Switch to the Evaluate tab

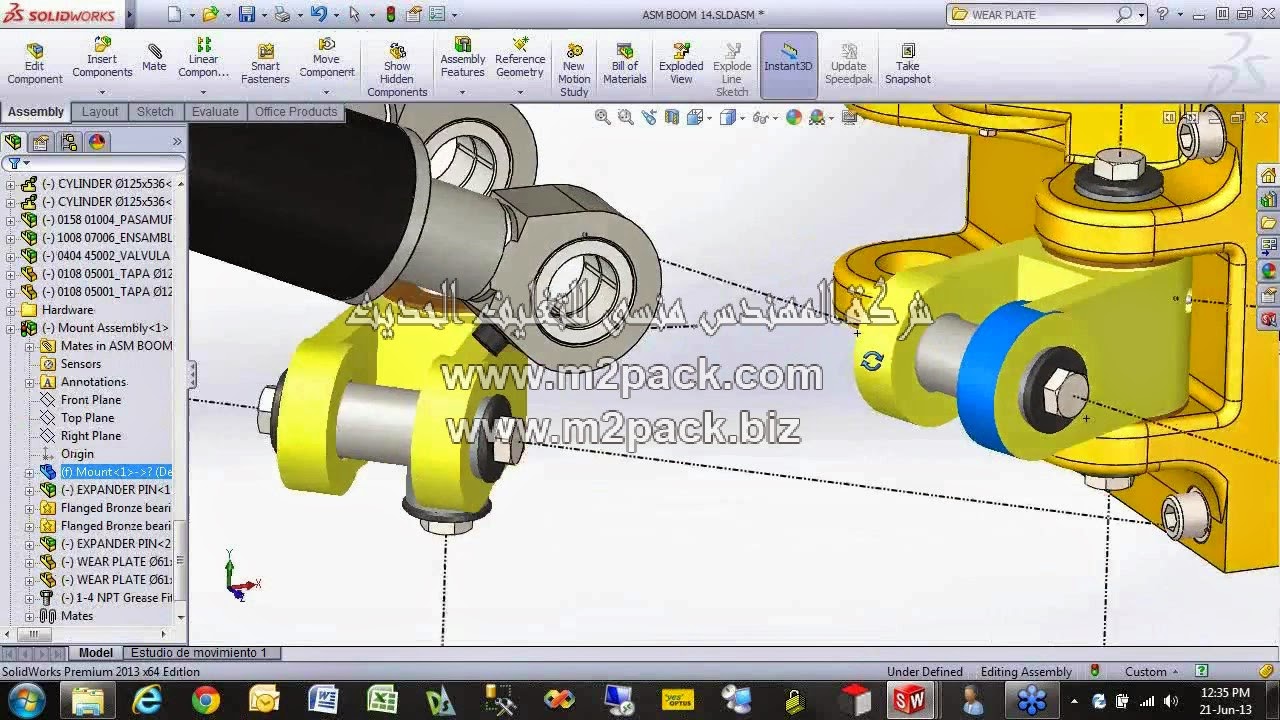click(215, 112)
